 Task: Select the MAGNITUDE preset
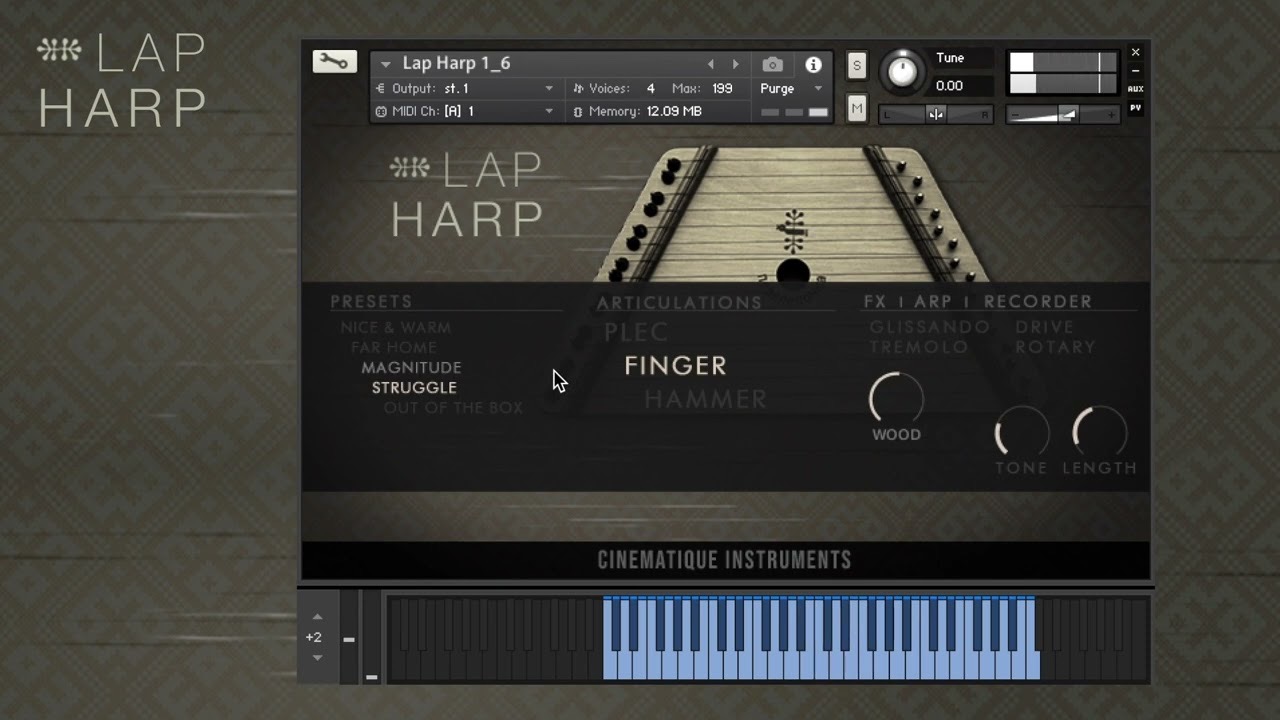pyautogui.click(x=411, y=368)
